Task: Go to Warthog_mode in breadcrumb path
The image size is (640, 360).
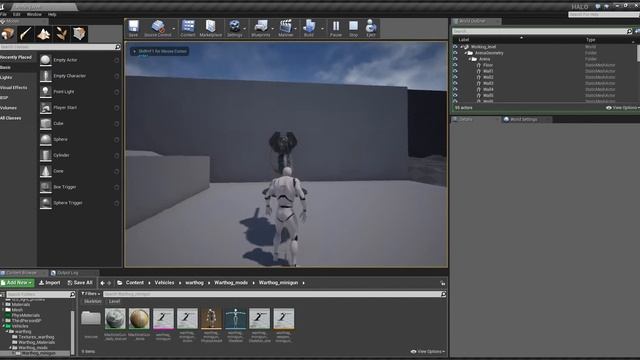Action: click(231, 282)
